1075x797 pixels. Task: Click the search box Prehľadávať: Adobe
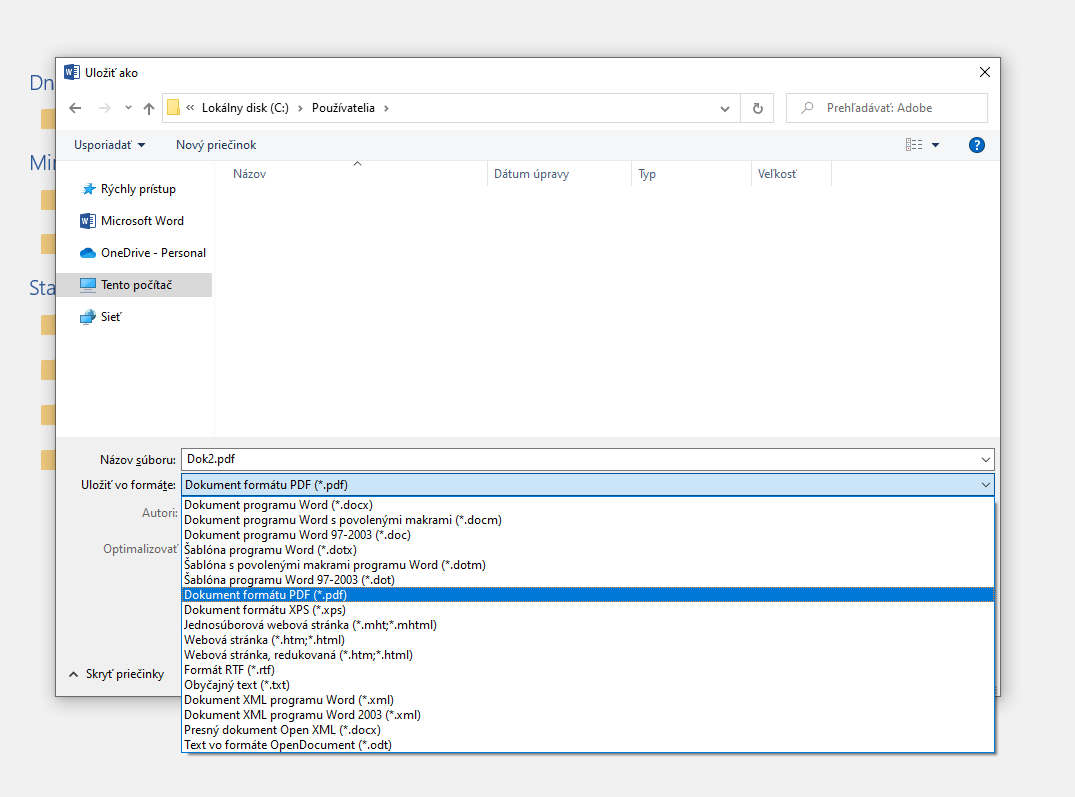[x=887, y=108]
